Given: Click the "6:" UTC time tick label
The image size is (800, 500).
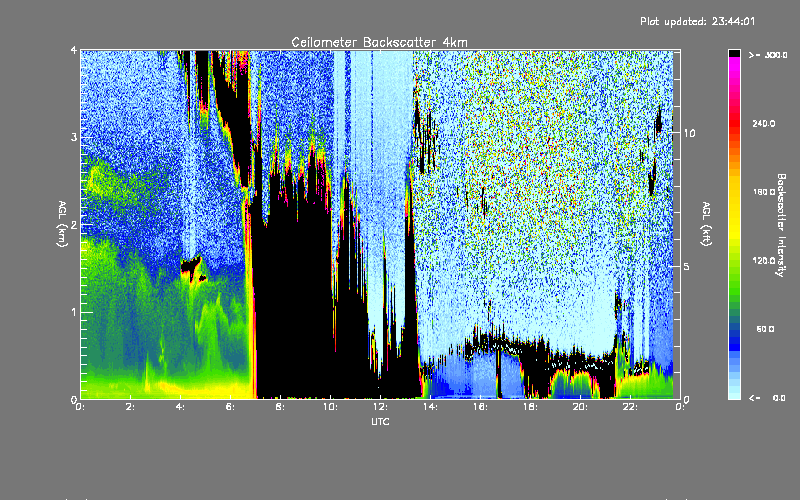Looking at the screenshot, I should tap(230, 407).
